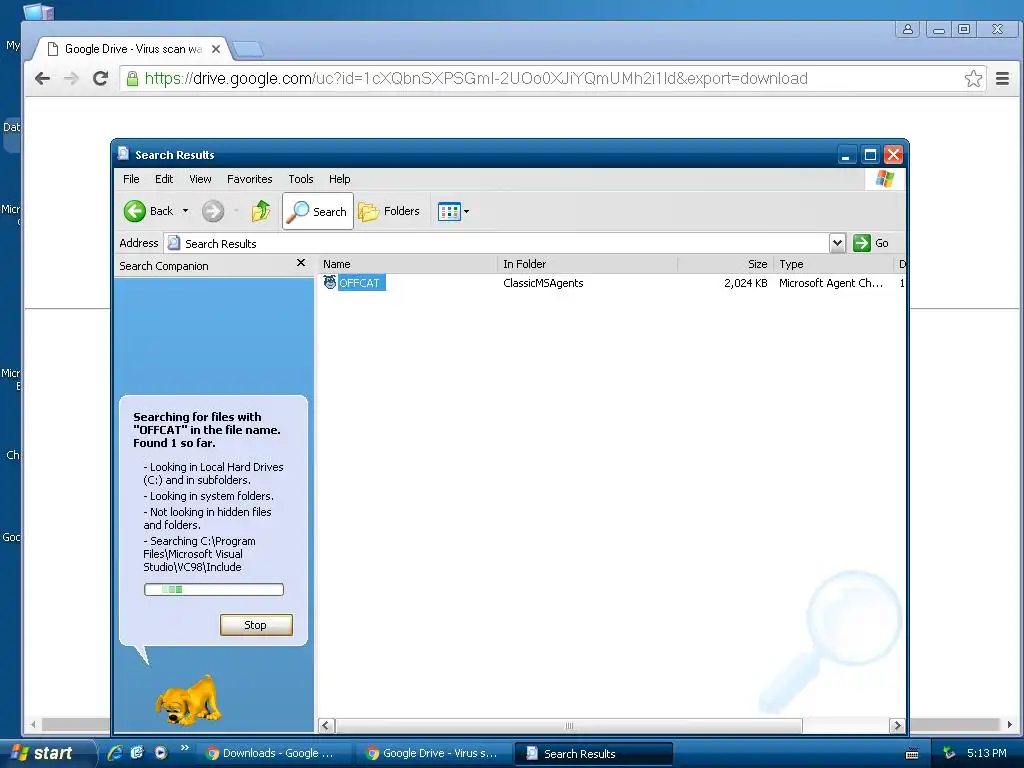Viewport: 1024px width, 768px height.
Task: Open the File menu
Action: (131, 179)
